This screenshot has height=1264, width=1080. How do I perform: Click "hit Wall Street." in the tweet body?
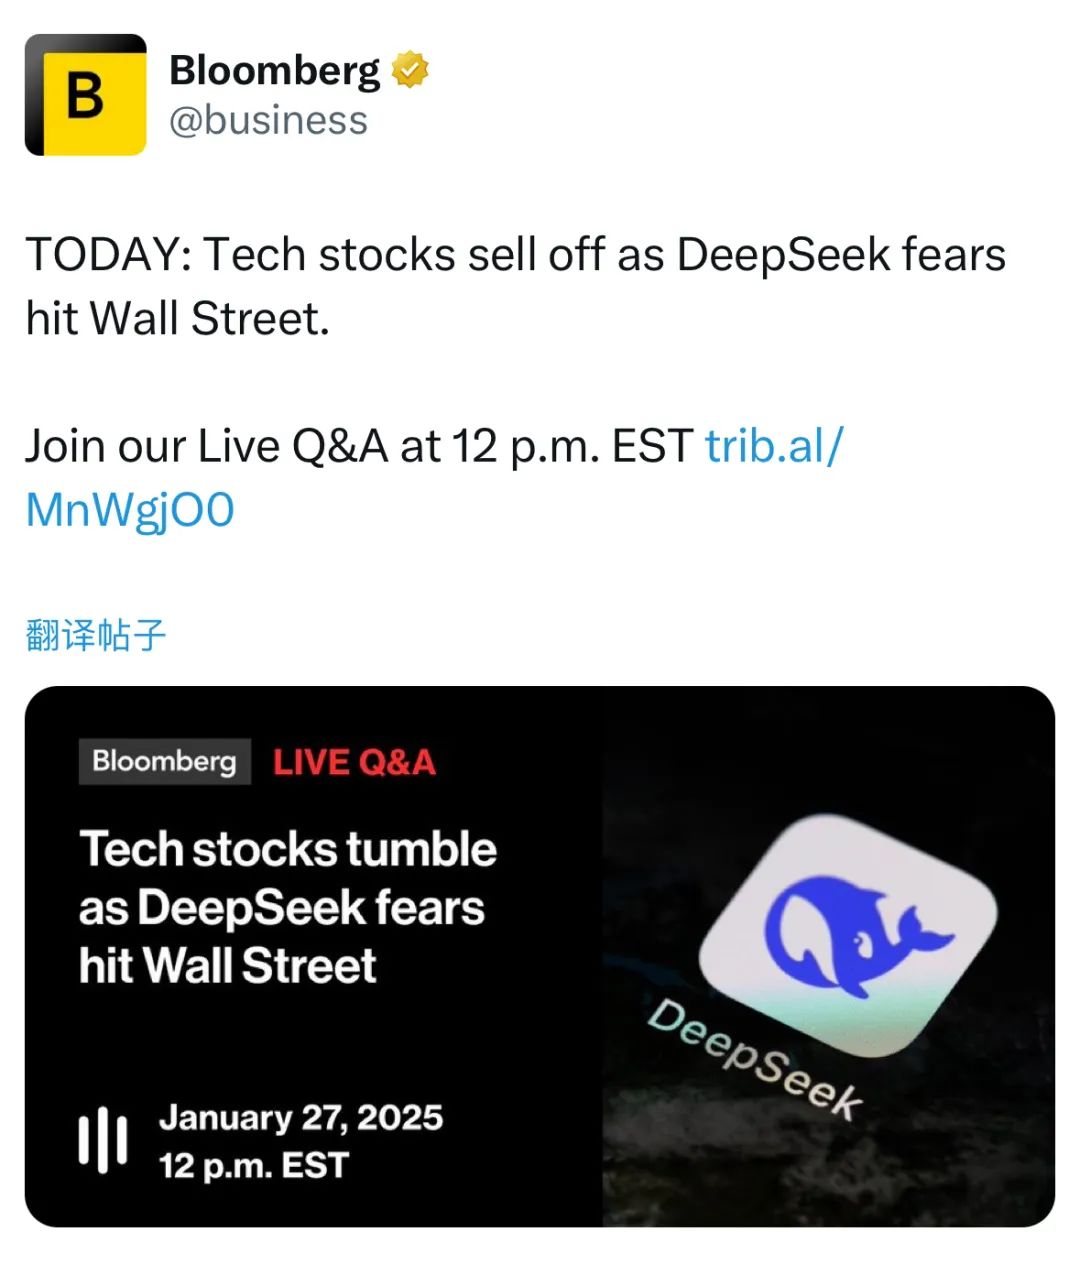click(x=177, y=319)
